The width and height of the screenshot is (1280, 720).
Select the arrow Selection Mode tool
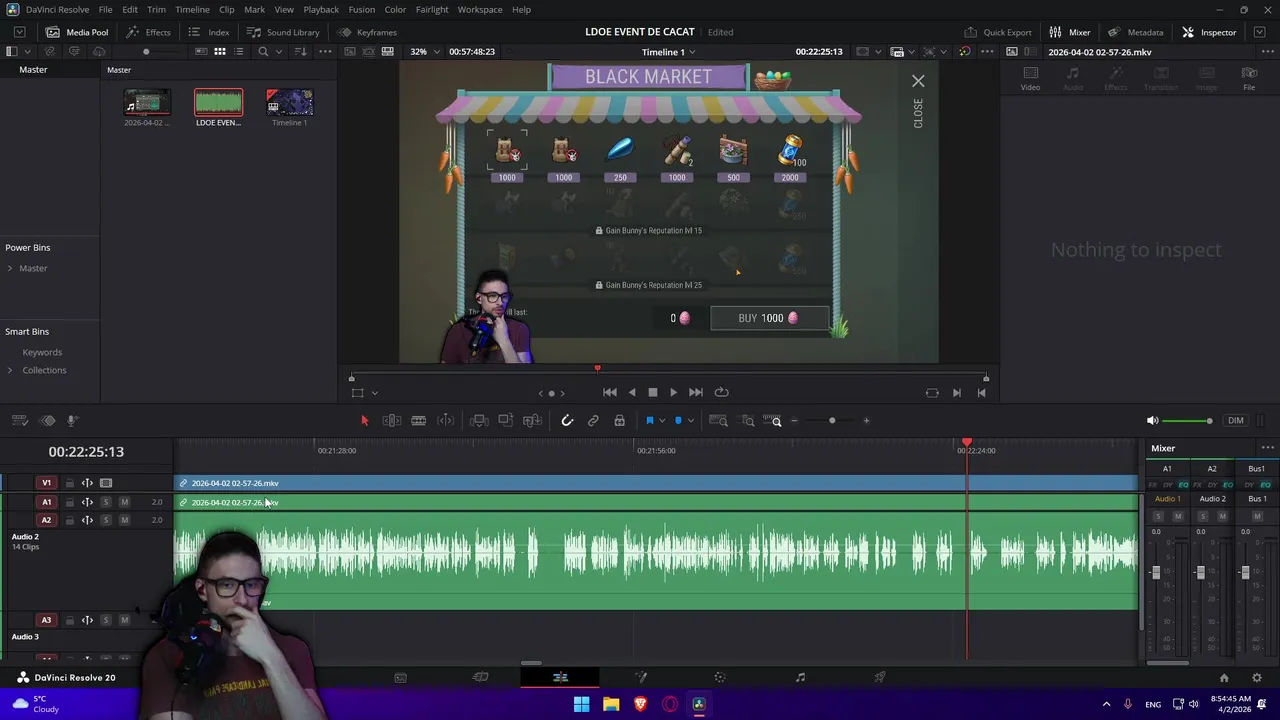[x=364, y=421]
